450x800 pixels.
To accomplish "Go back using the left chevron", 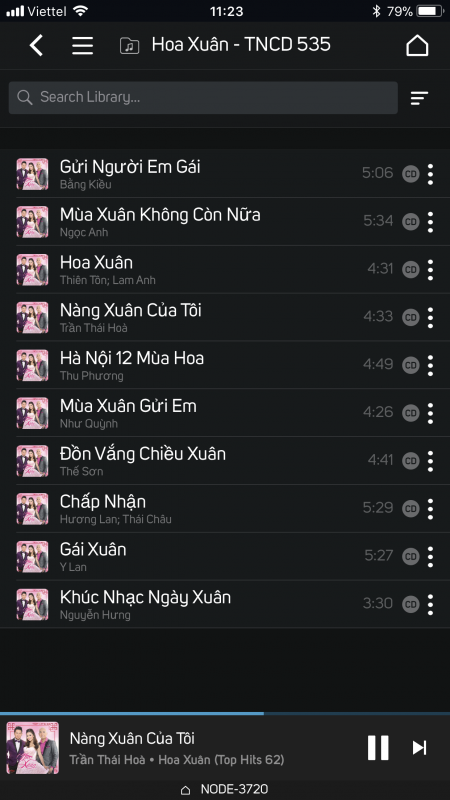I will click(x=36, y=45).
